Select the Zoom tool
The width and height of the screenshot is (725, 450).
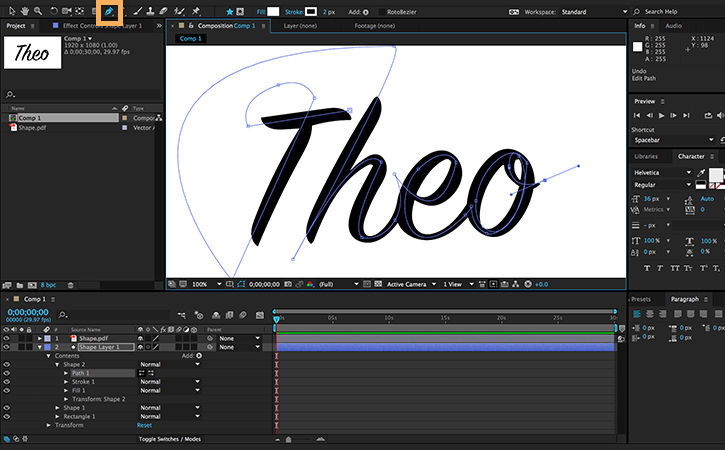tap(38, 11)
